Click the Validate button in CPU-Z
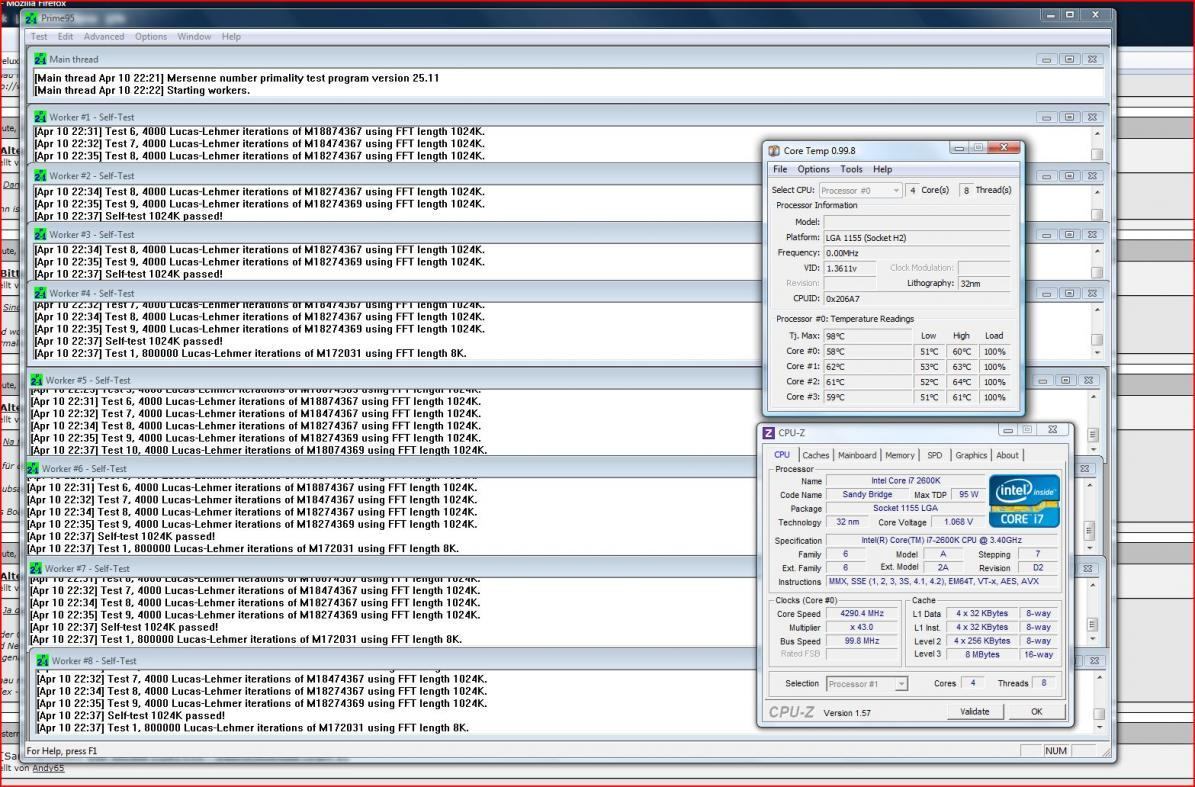 point(974,712)
